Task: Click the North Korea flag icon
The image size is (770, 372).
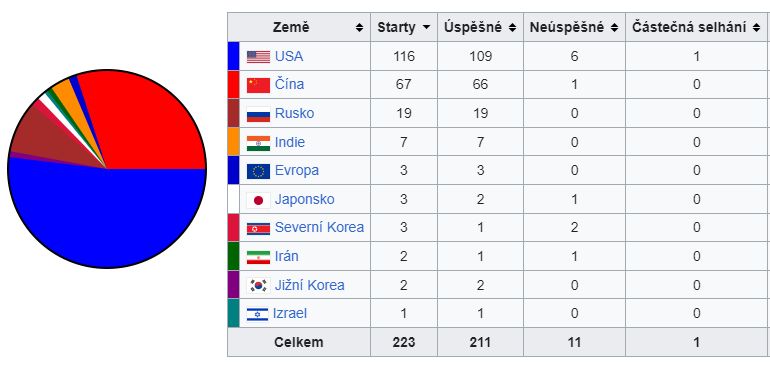Action: coord(258,229)
